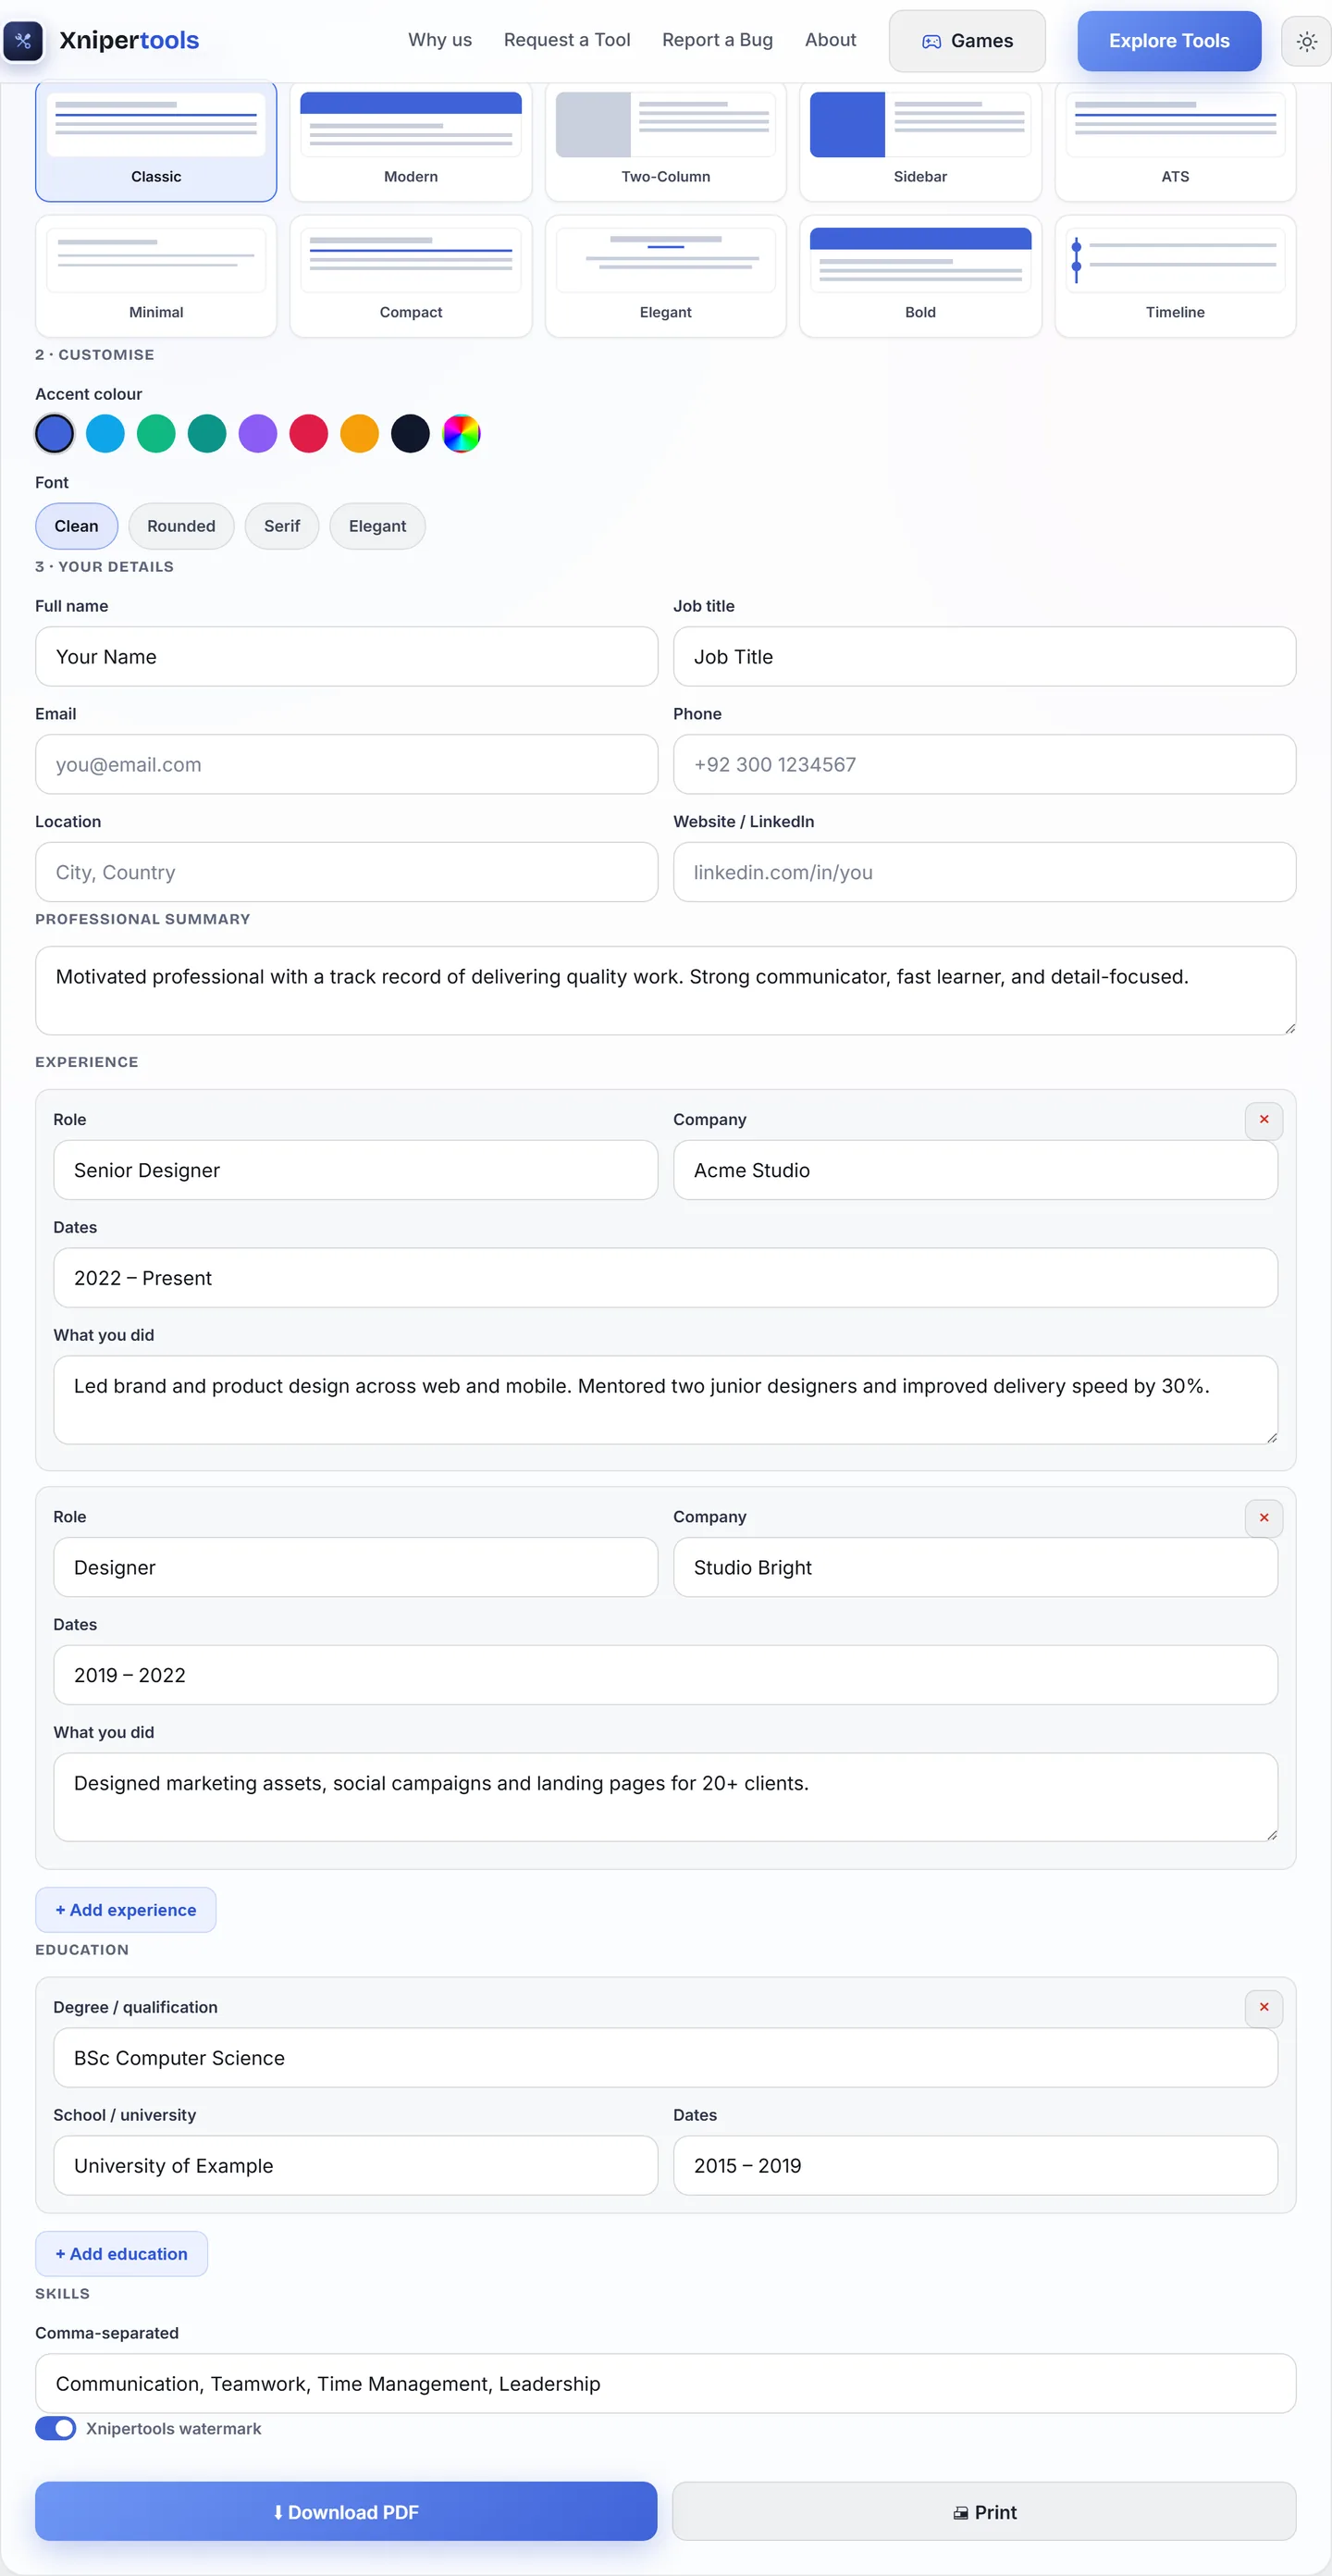Viewport: 1332px width, 2576px height.
Task: Select the Classic template thumbnail
Action: point(156,141)
